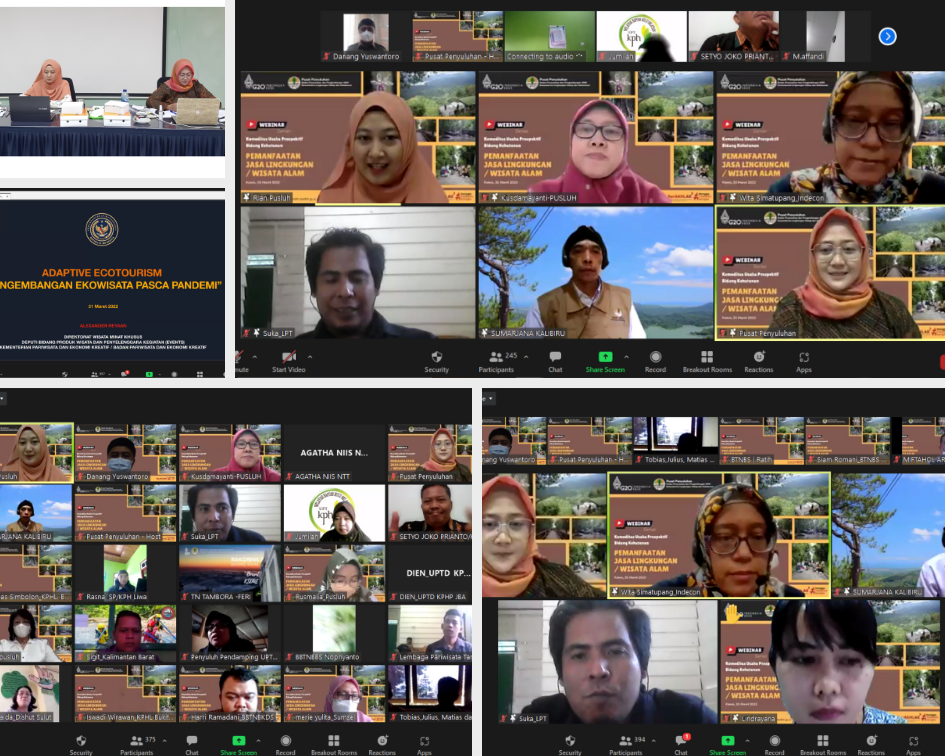Open Breakout Rooms in the 375-participant window
The height and width of the screenshot is (756, 945).
[x=334, y=745]
